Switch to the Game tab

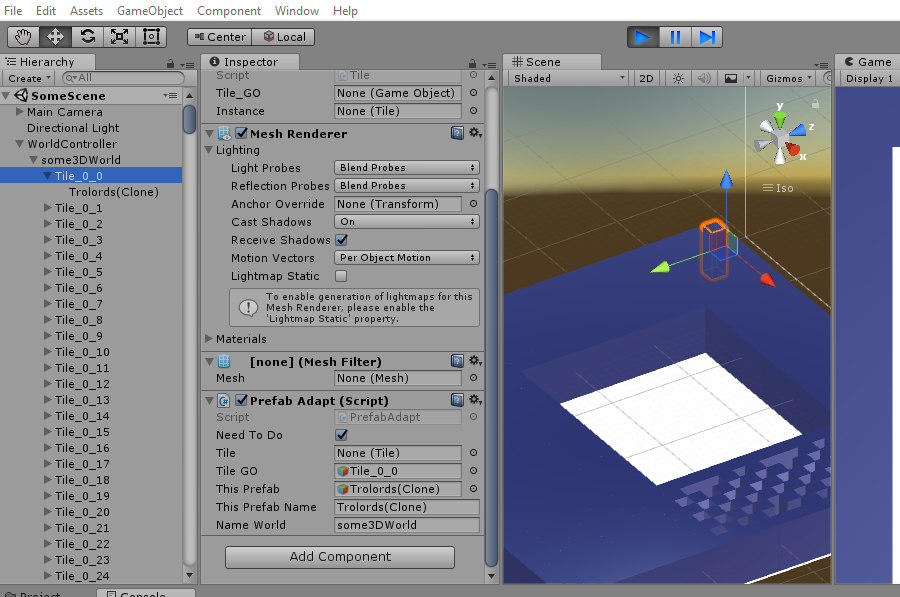[x=868, y=62]
